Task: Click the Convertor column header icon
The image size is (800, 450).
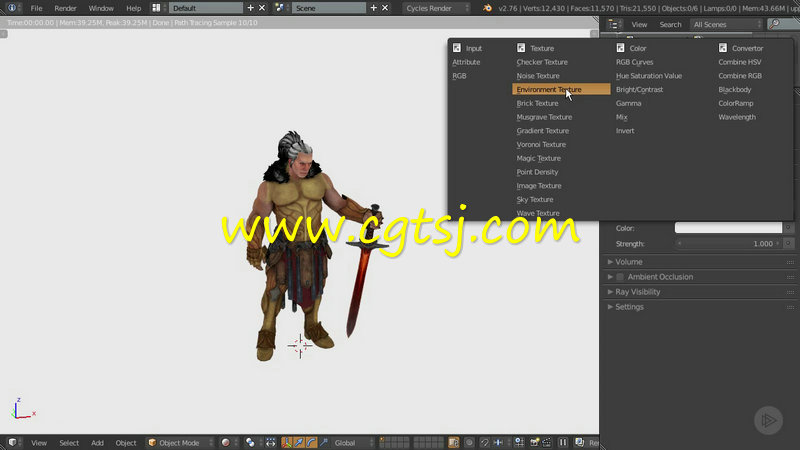Action: 723,47
